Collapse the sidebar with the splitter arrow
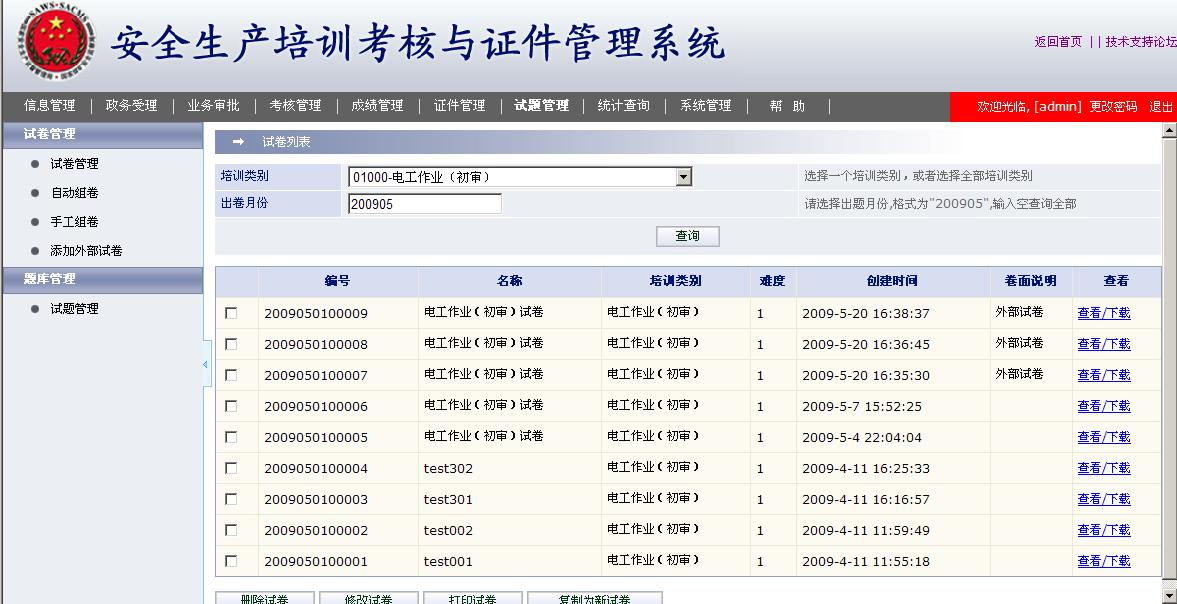 coord(206,365)
